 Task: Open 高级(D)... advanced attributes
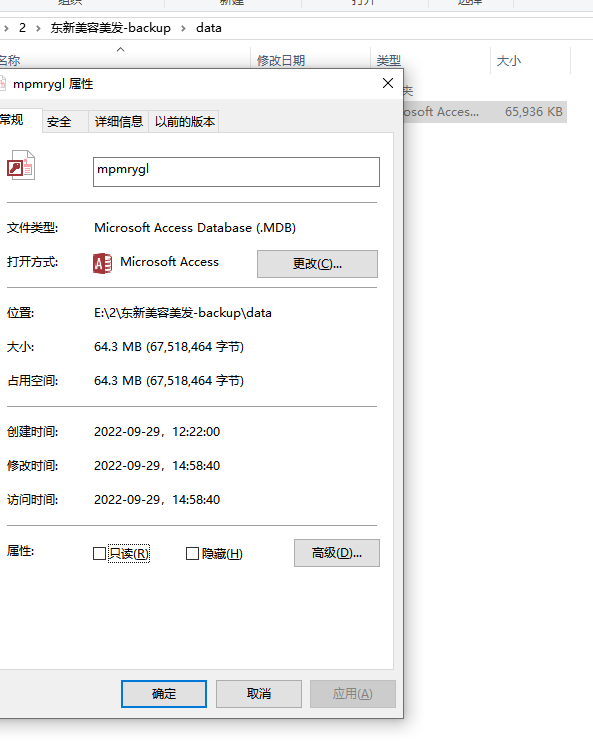[x=336, y=553]
